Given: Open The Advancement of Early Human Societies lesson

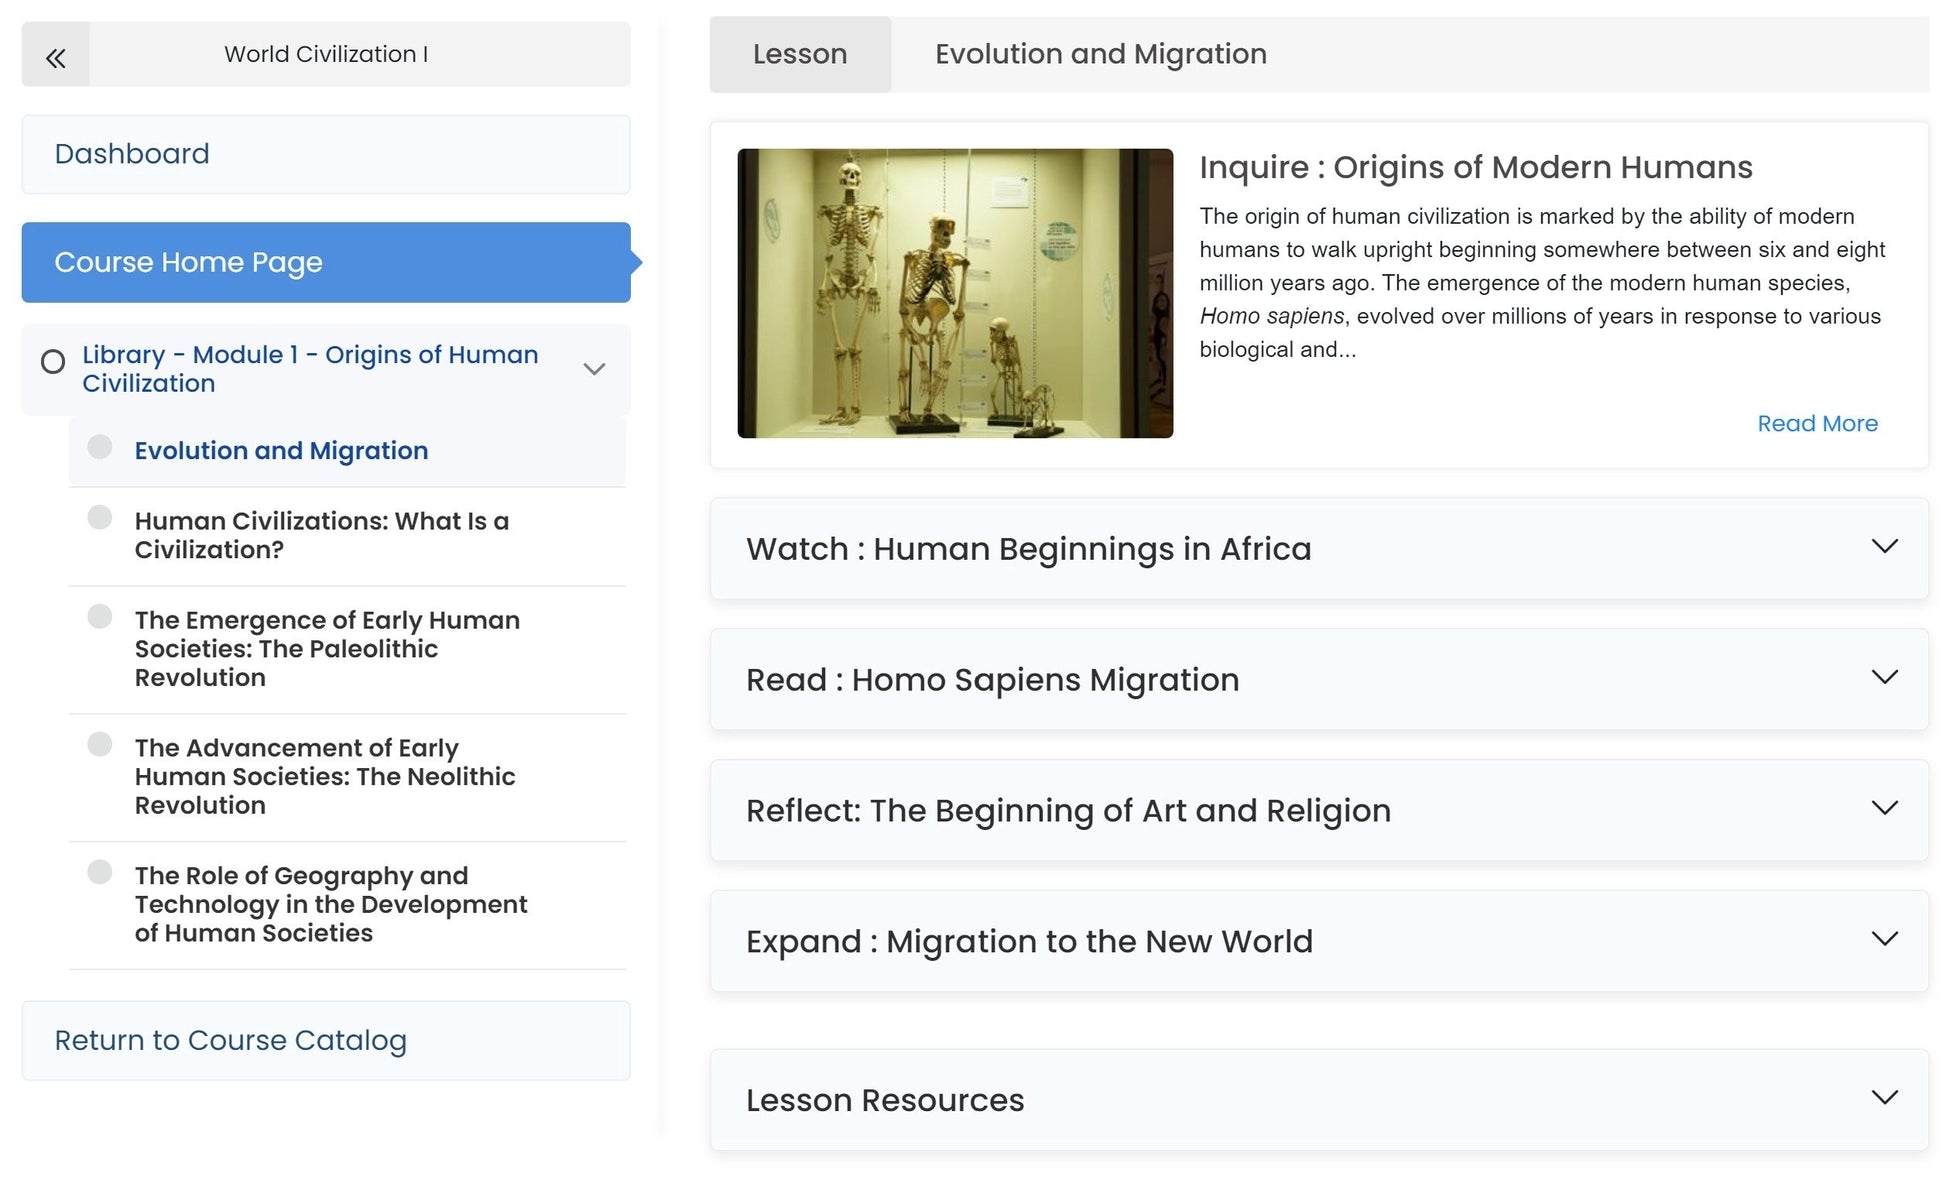Looking at the screenshot, I should point(325,776).
